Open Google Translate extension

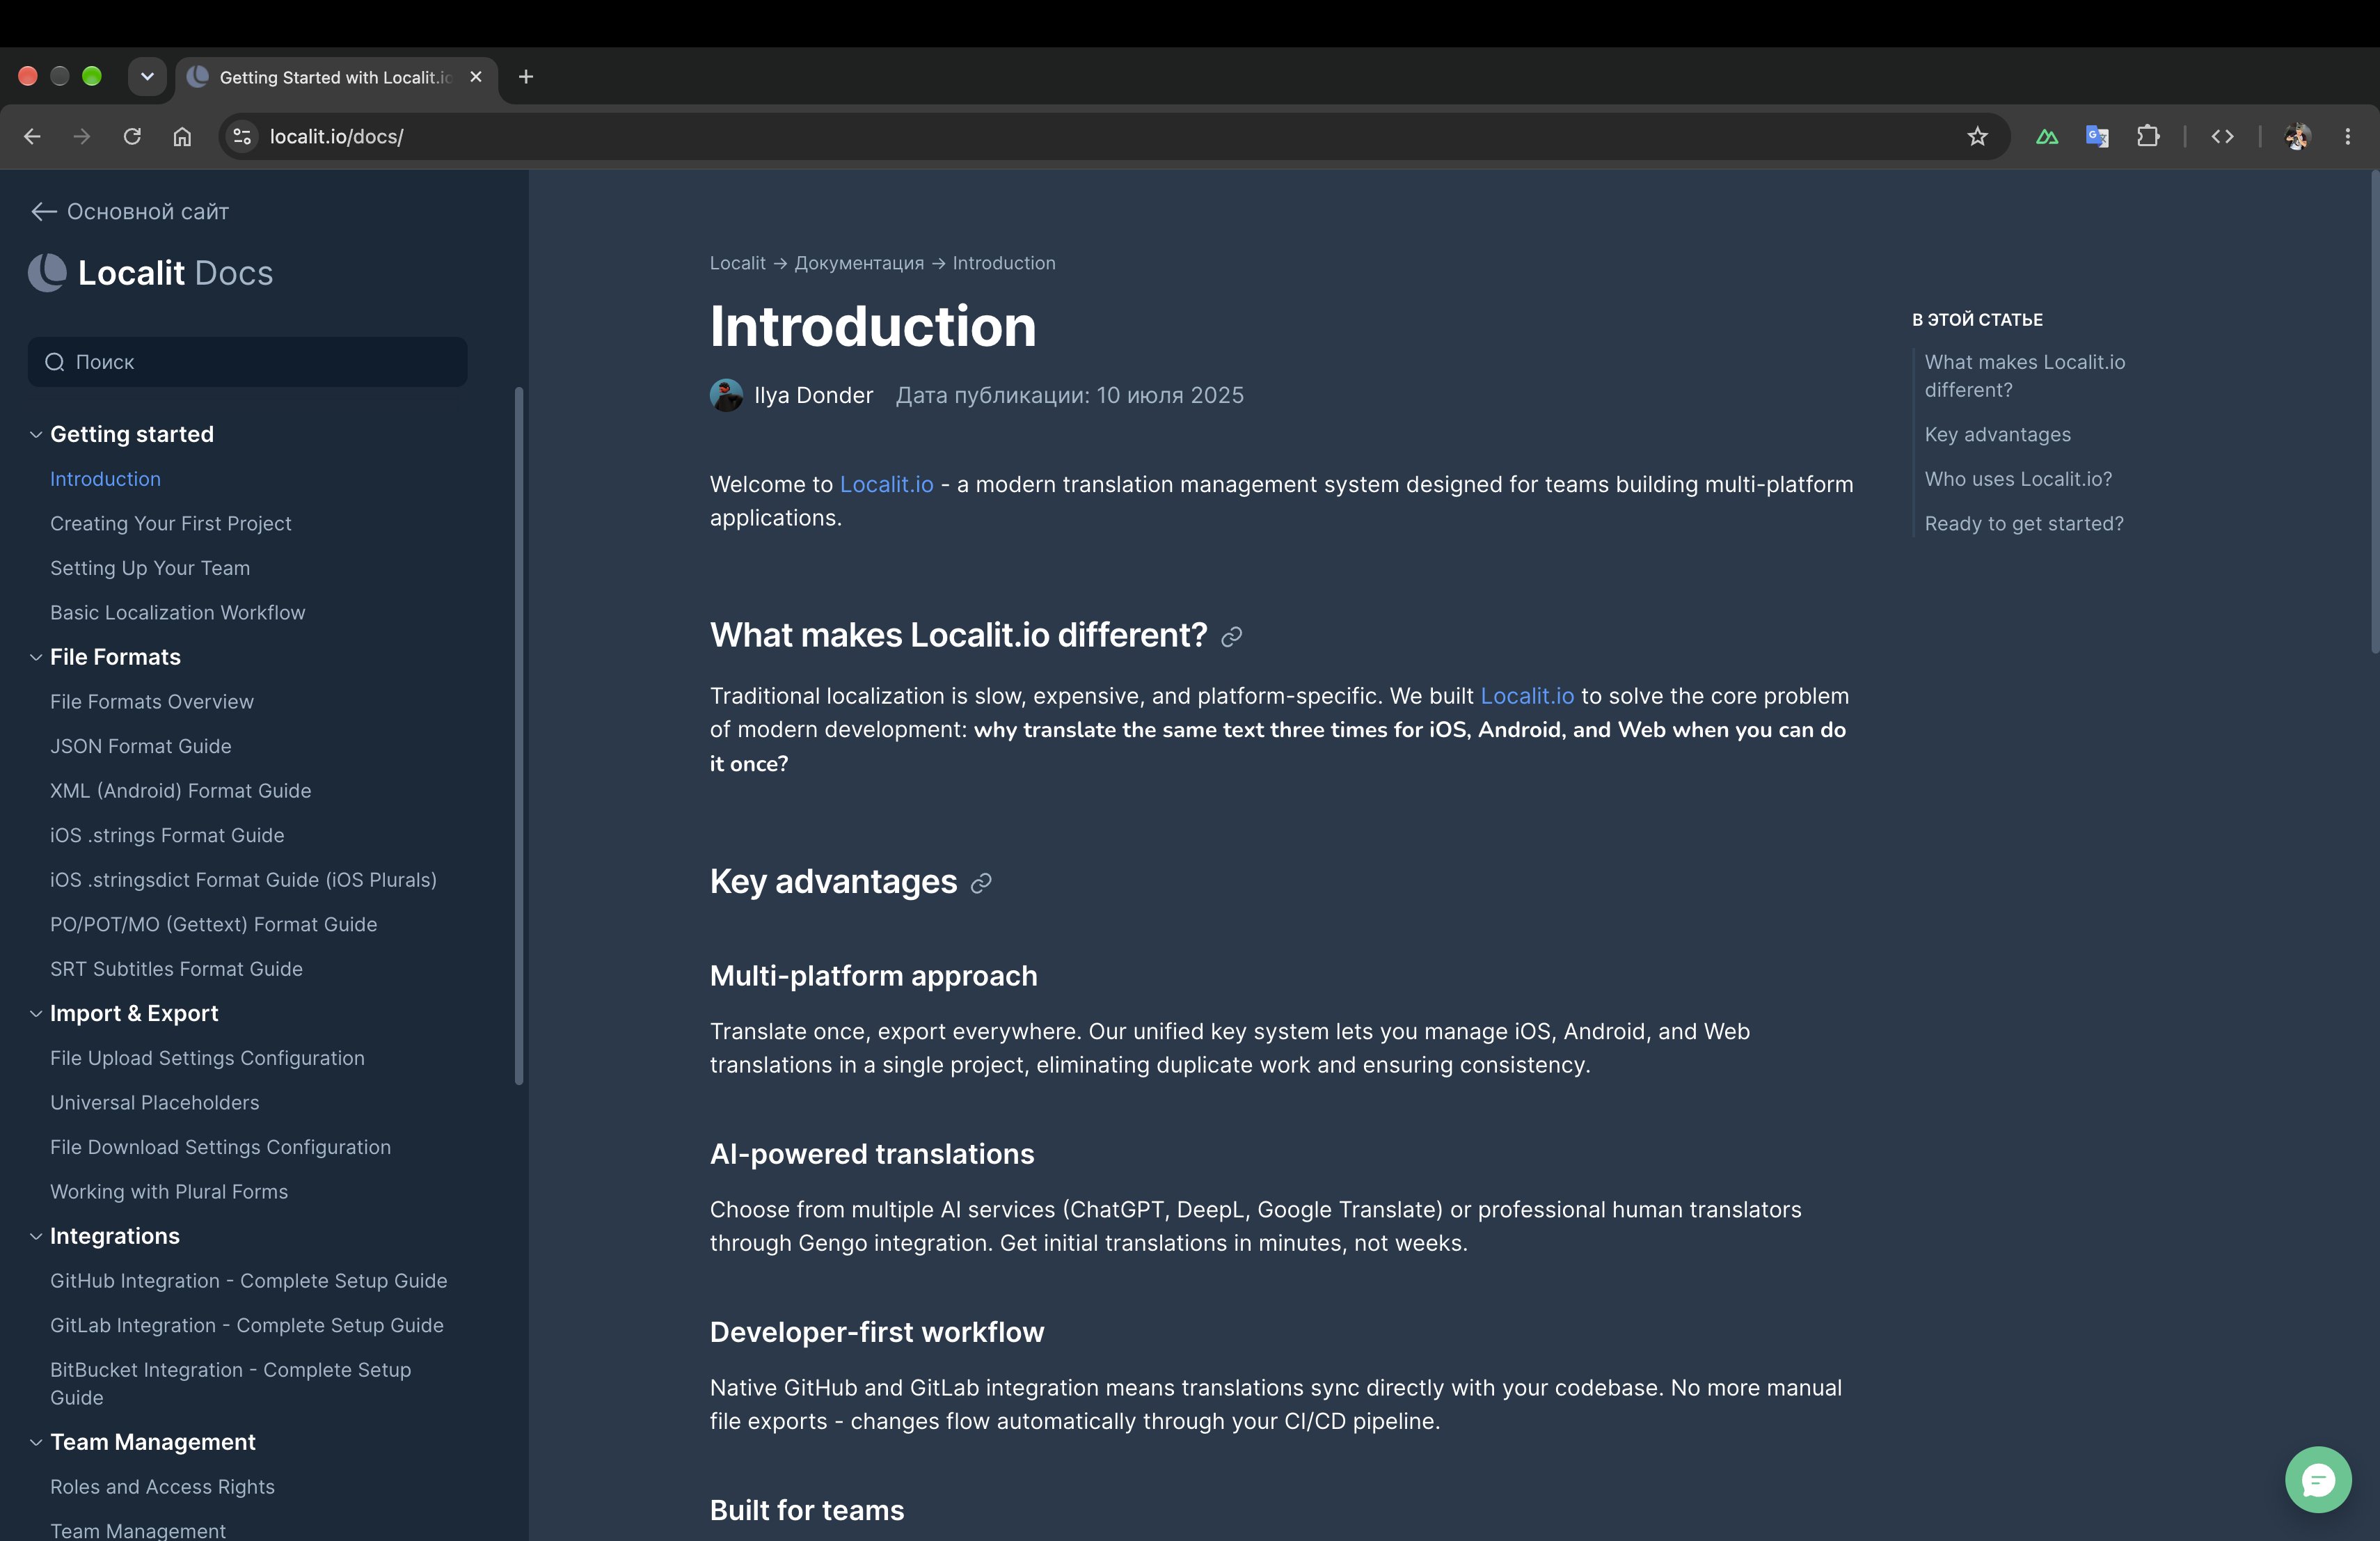pos(2097,137)
